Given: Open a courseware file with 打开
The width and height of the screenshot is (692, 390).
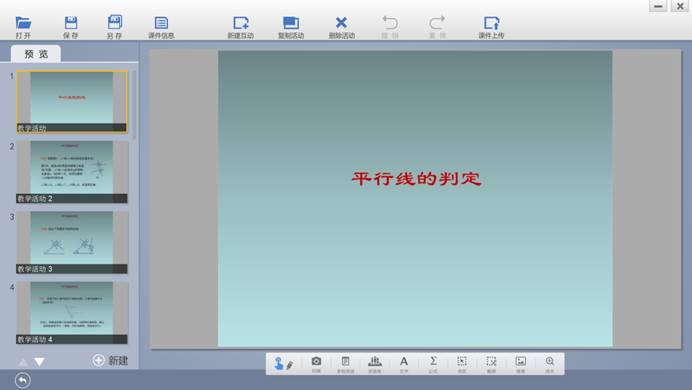Looking at the screenshot, I should [23, 27].
